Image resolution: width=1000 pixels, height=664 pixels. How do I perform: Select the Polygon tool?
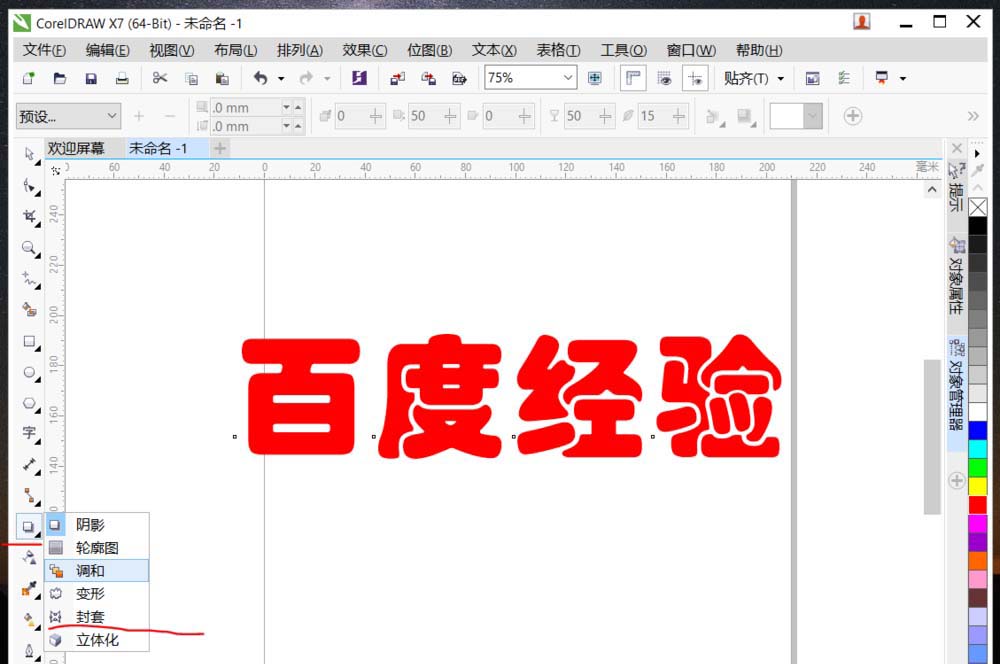29,403
